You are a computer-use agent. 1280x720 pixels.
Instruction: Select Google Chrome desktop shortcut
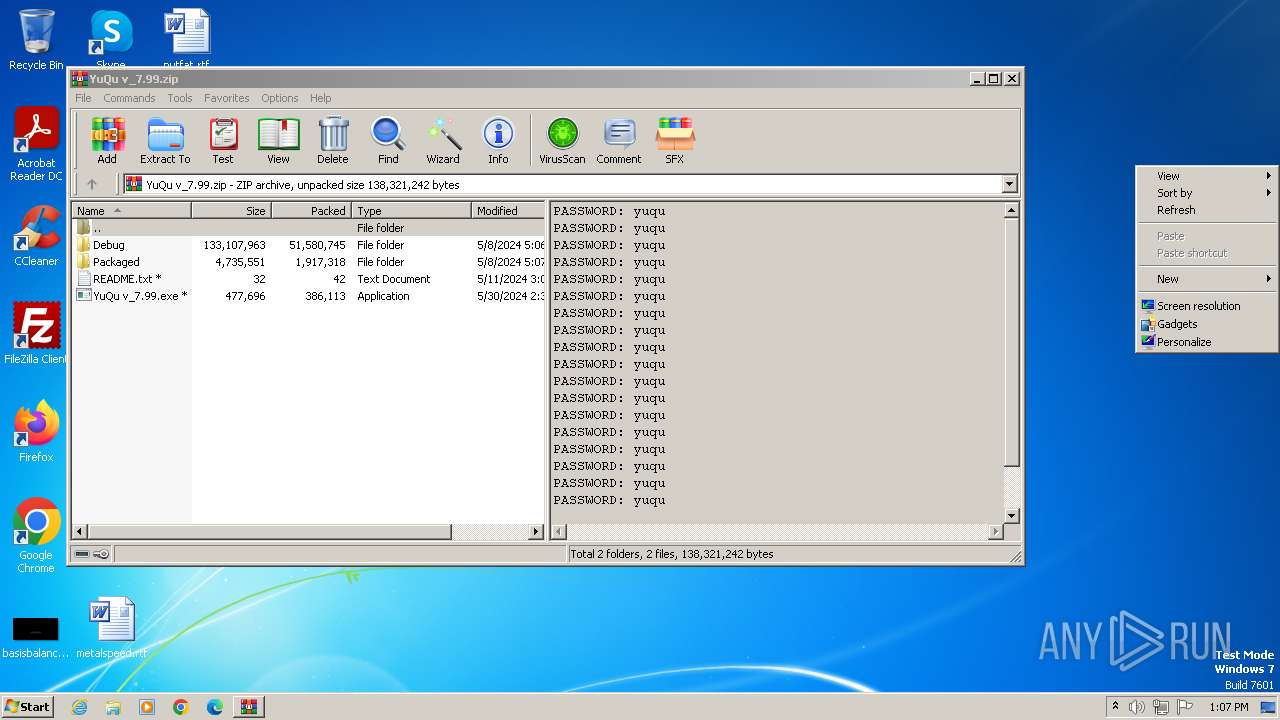coord(36,536)
